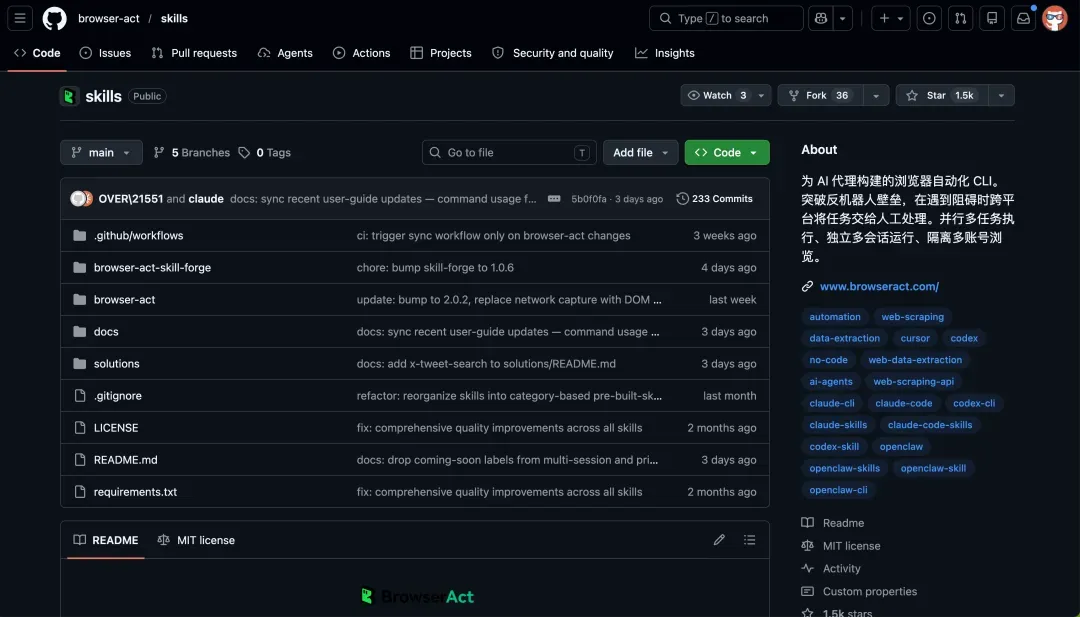Select the README tab in file viewer
1080x617 pixels.
tap(106, 540)
